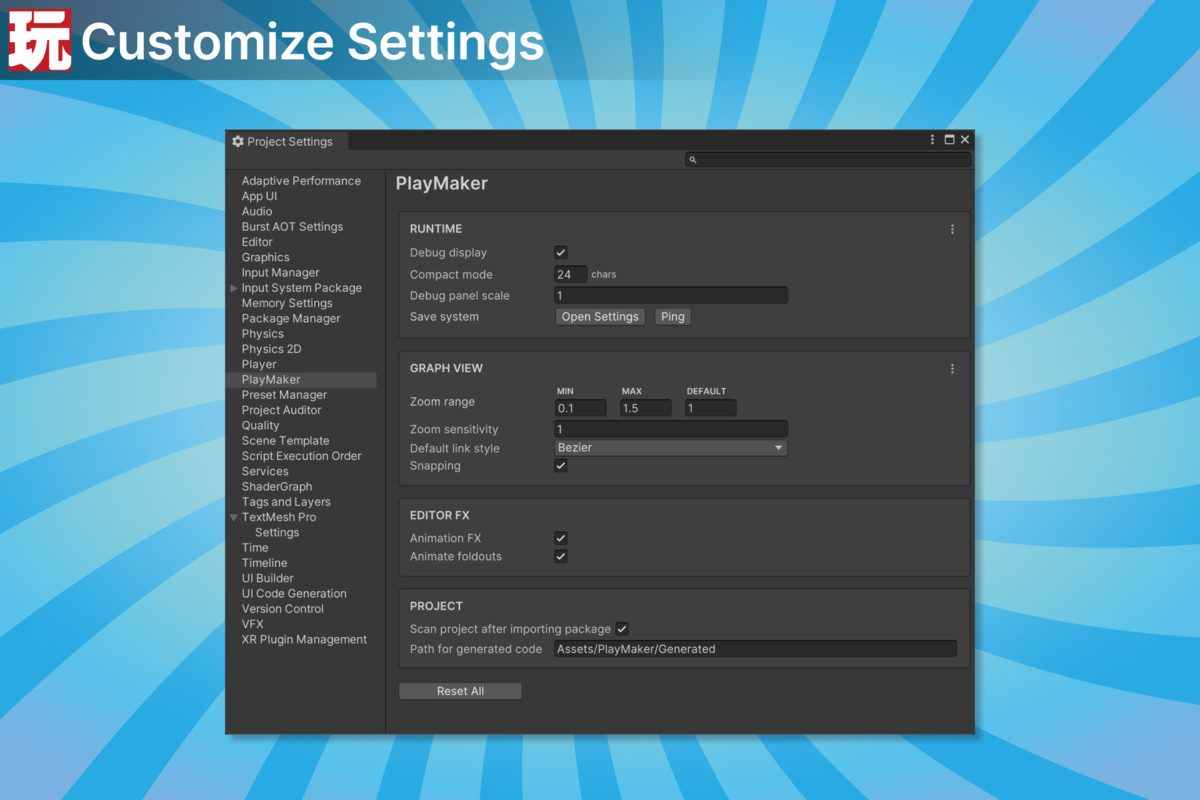The width and height of the screenshot is (1200, 800).
Task: Select XR Plugin Management category
Action: [x=304, y=640]
